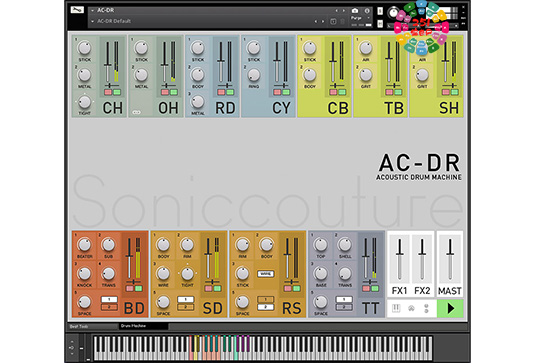This screenshot has width=535, height=363.
Task: Solo the CH channel with green button
Action: click(117, 92)
